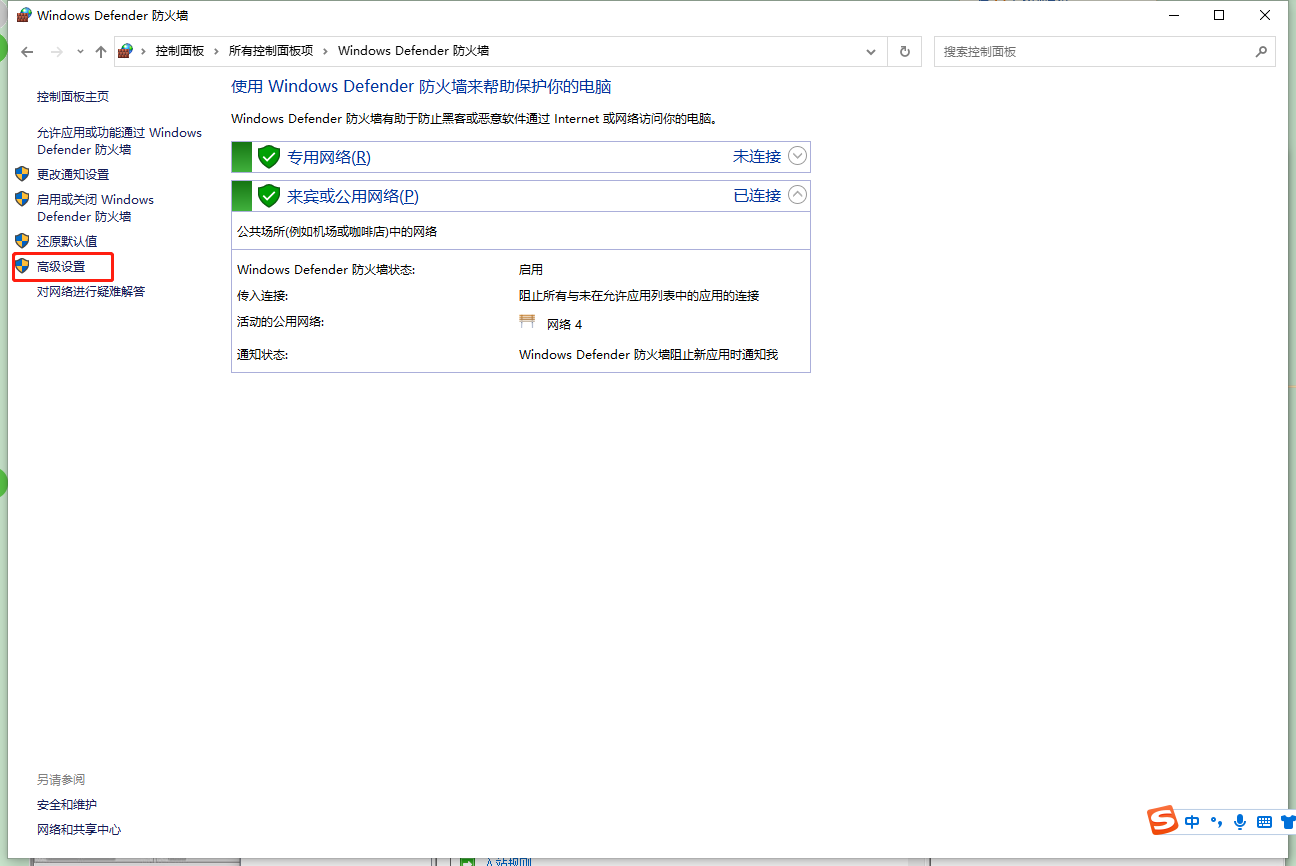Click the back navigation arrow

(x=26, y=51)
